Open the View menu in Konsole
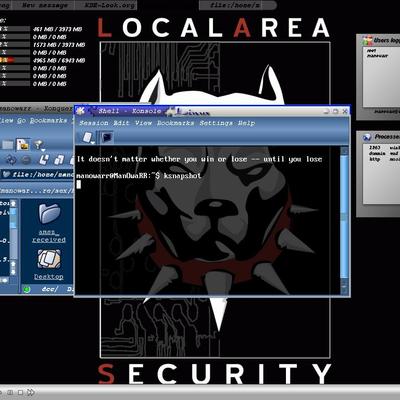Screen dimensions: 400x400 pyautogui.click(x=143, y=123)
